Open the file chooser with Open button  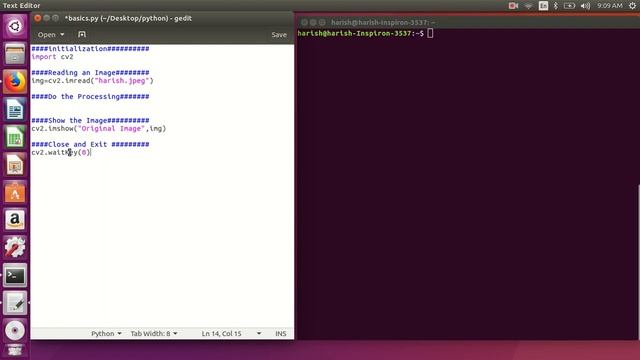point(47,35)
